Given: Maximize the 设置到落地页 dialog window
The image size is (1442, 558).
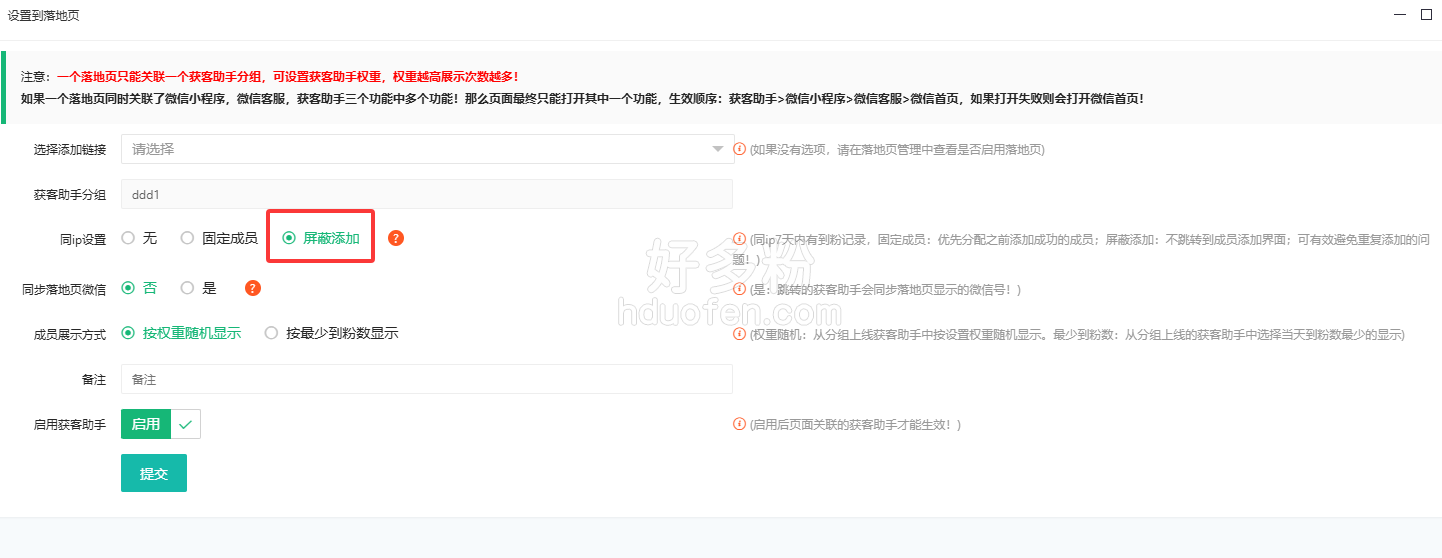Looking at the screenshot, I should (x=1427, y=15).
